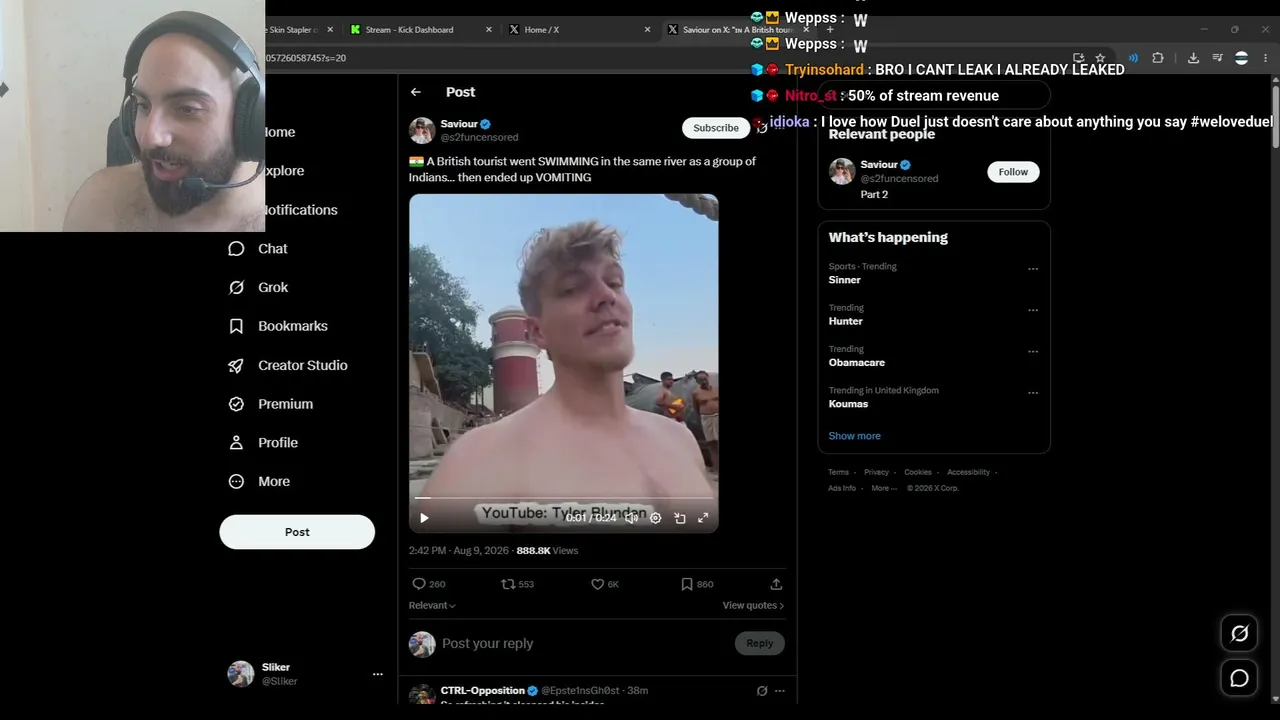Open a new browser tab
Screen dimensions: 1280x720
click(x=830, y=30)
